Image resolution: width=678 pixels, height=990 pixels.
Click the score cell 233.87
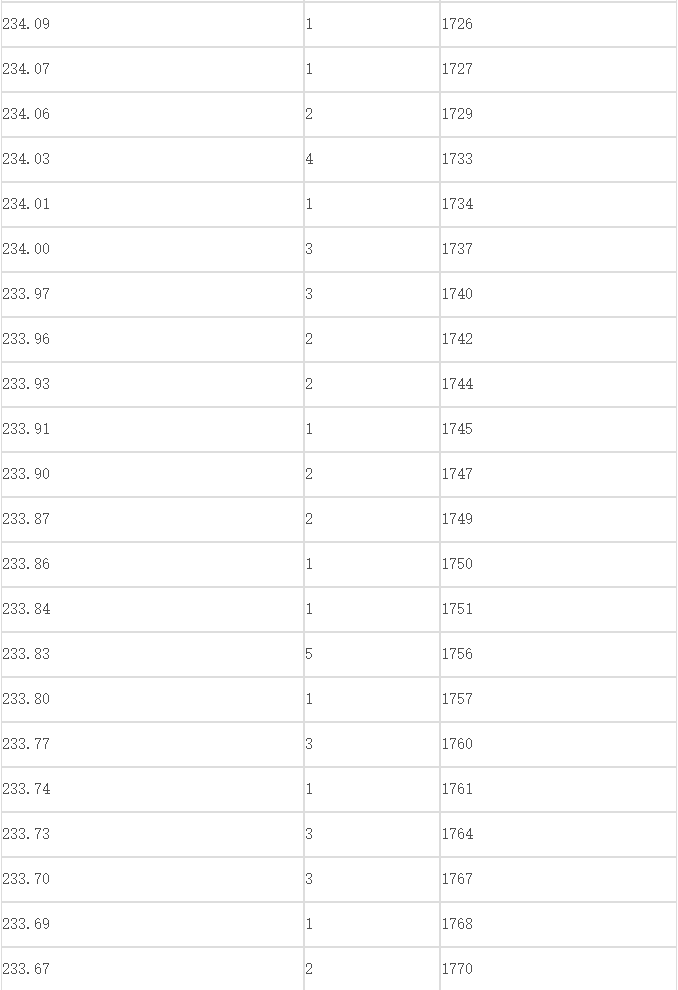[x=152, y=520]
